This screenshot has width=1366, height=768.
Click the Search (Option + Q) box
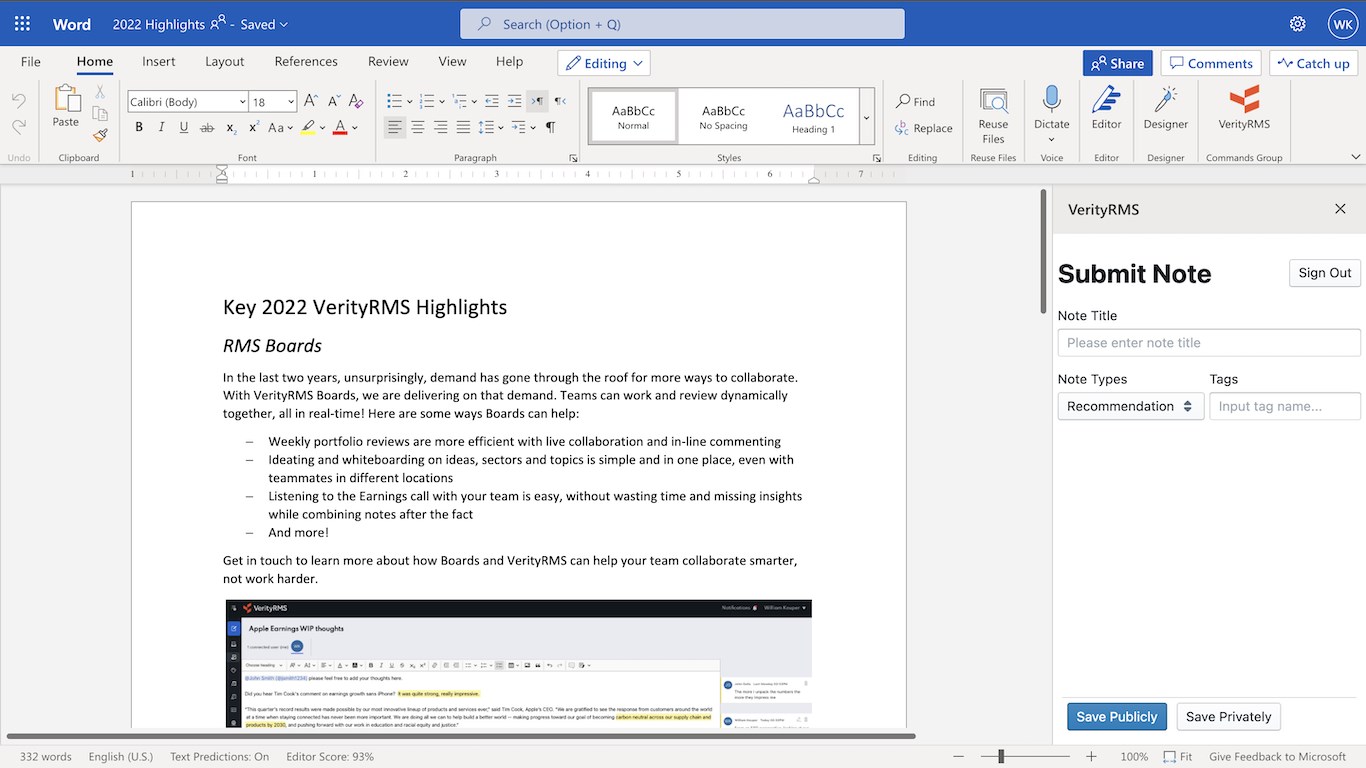point(682,24)
